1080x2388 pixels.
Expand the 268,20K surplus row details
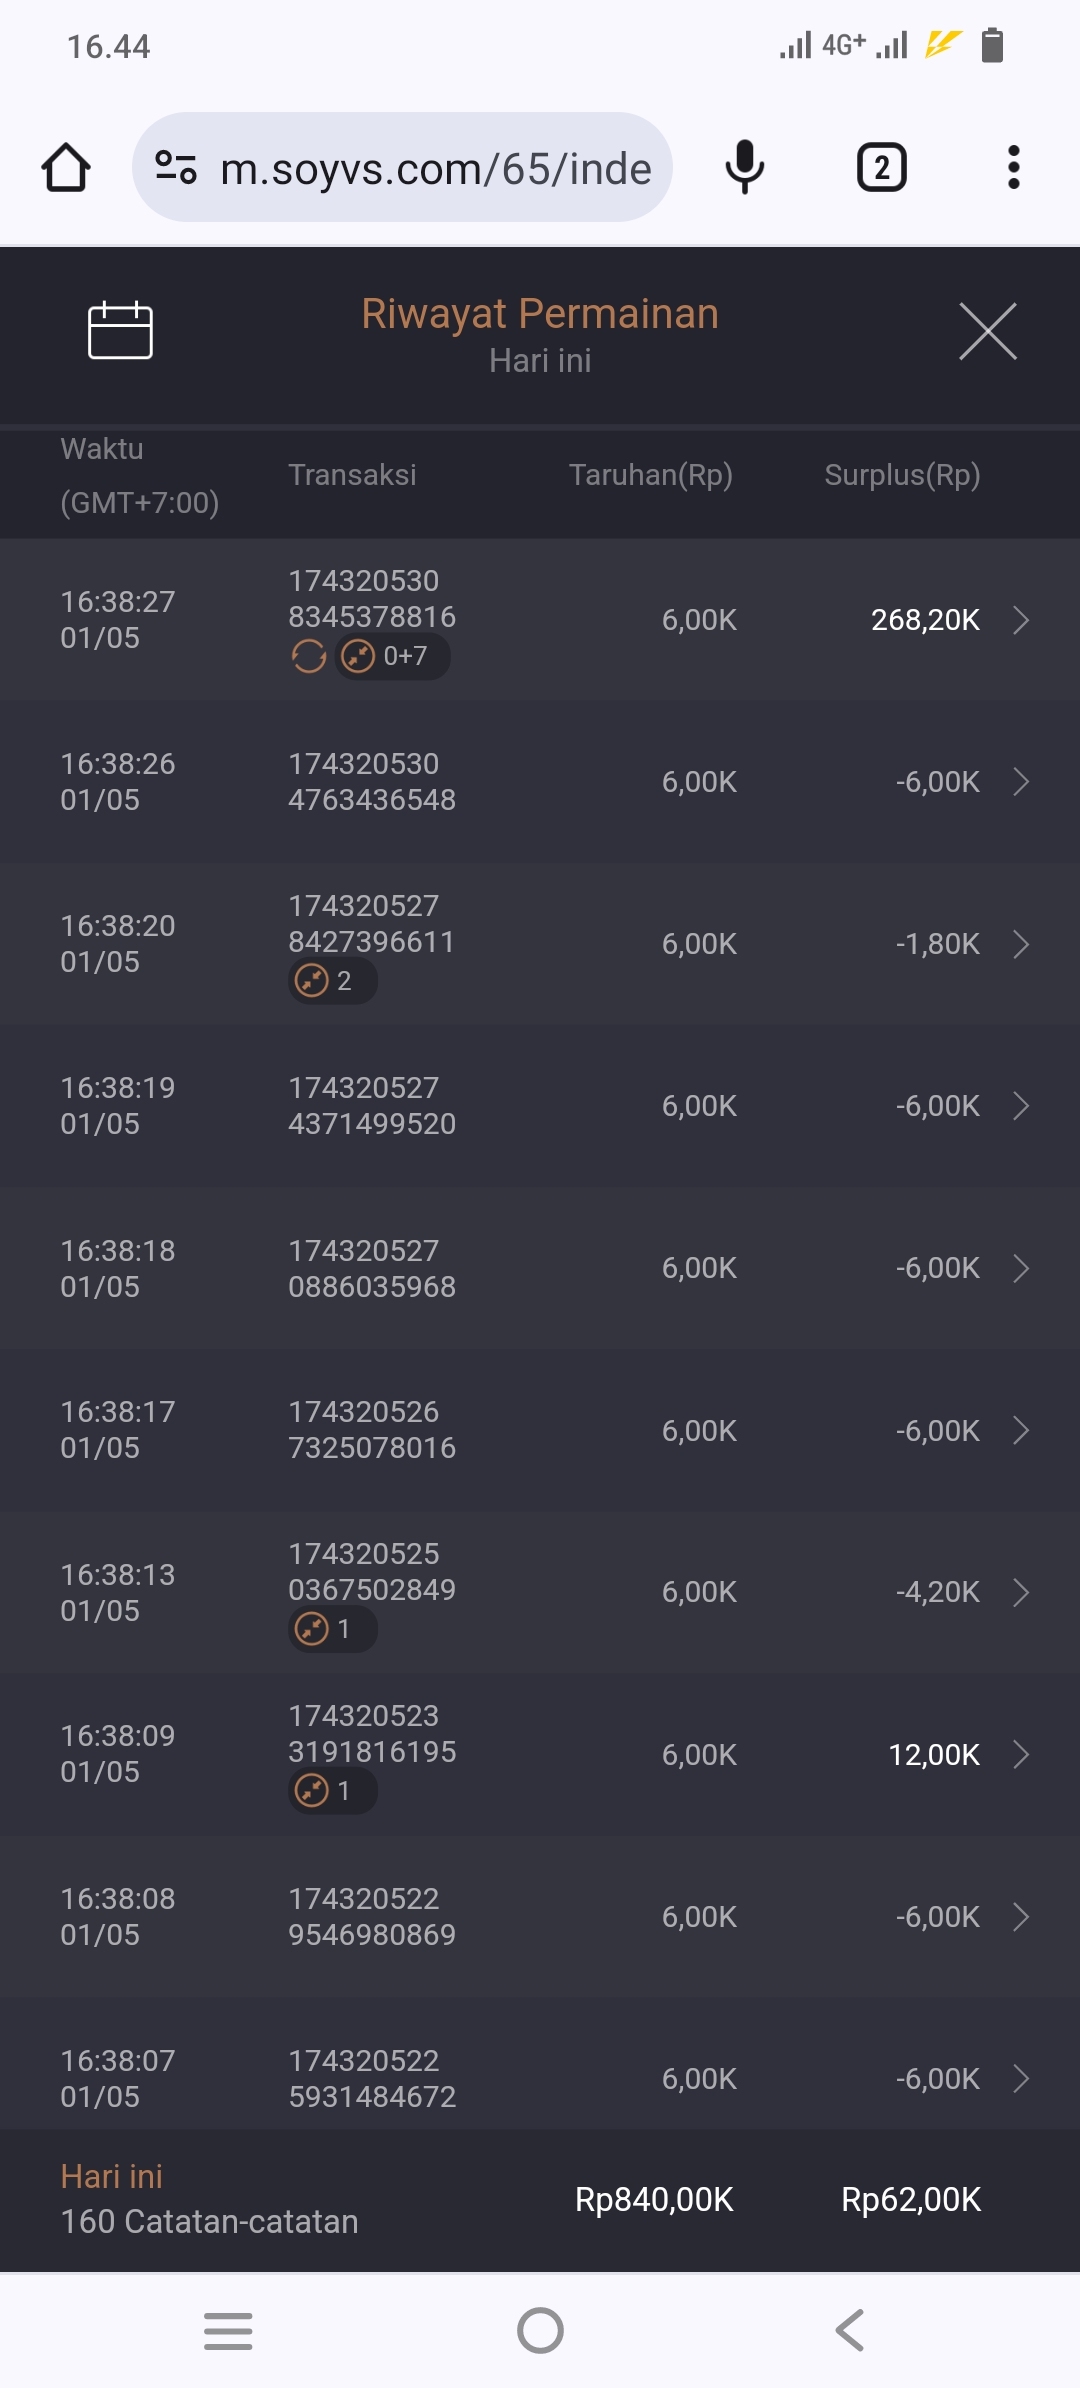pos(1020,620)
